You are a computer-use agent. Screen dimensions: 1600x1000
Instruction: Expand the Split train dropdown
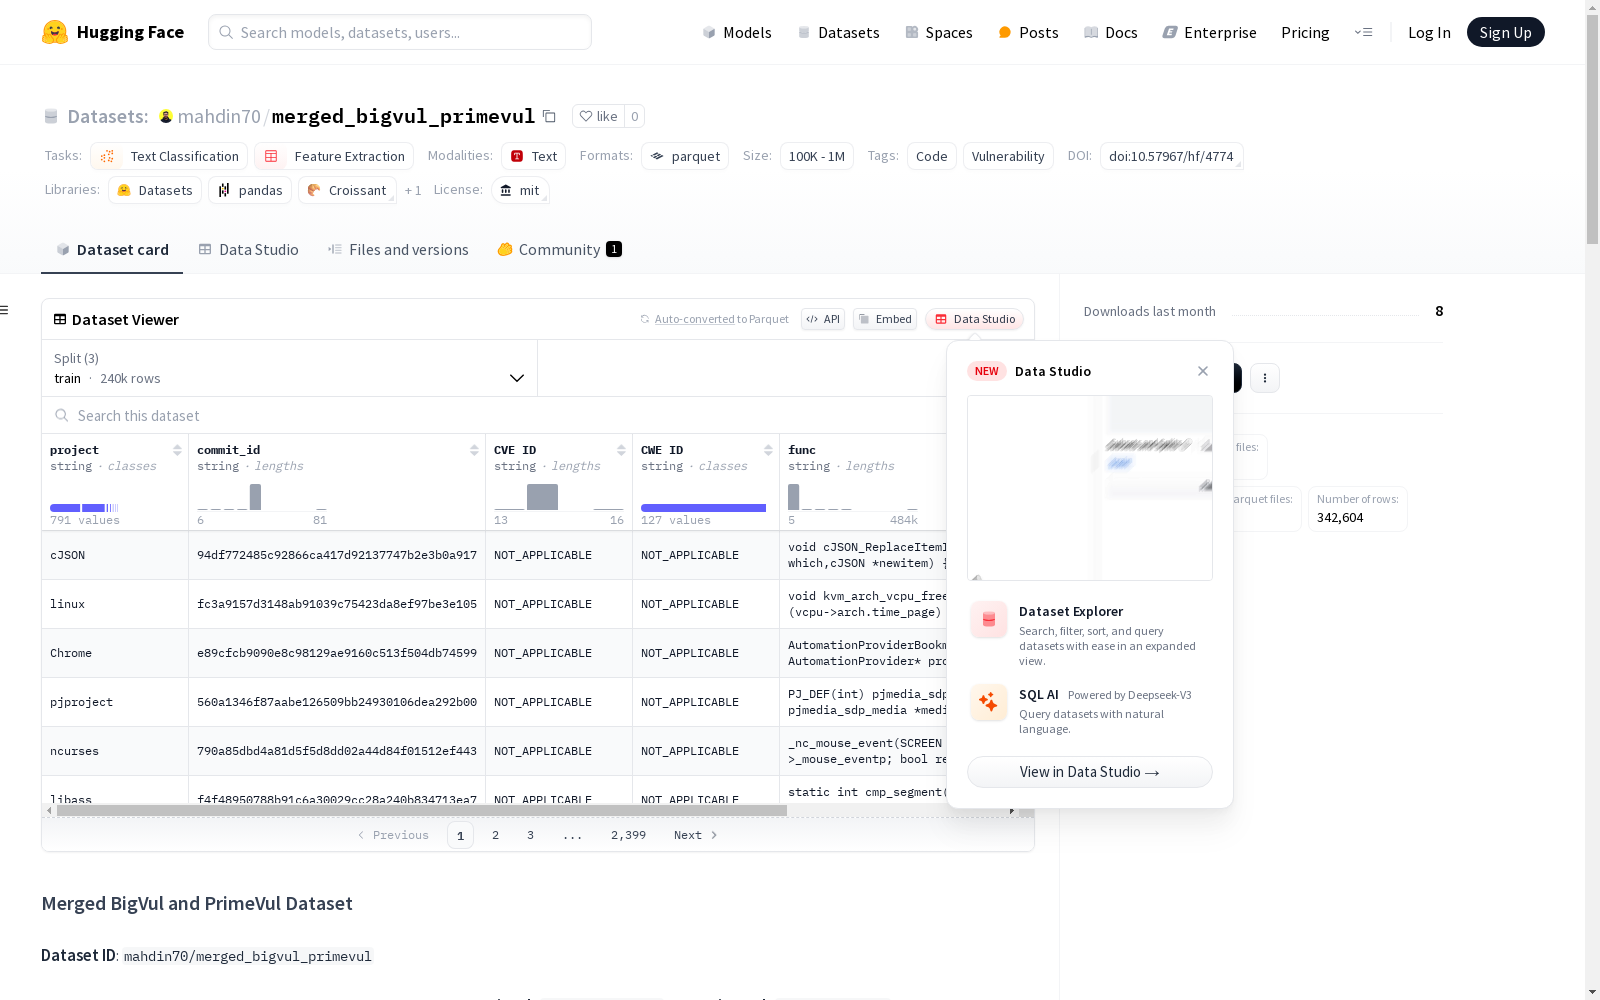[290, 368]
